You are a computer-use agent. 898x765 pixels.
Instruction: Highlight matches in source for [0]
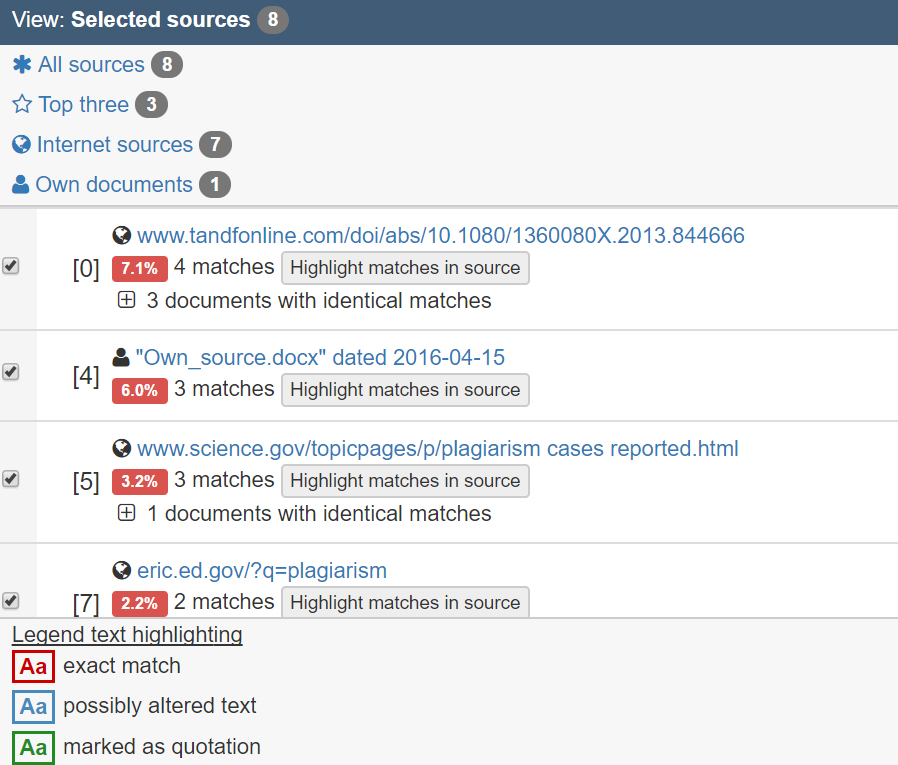point(405,268)
